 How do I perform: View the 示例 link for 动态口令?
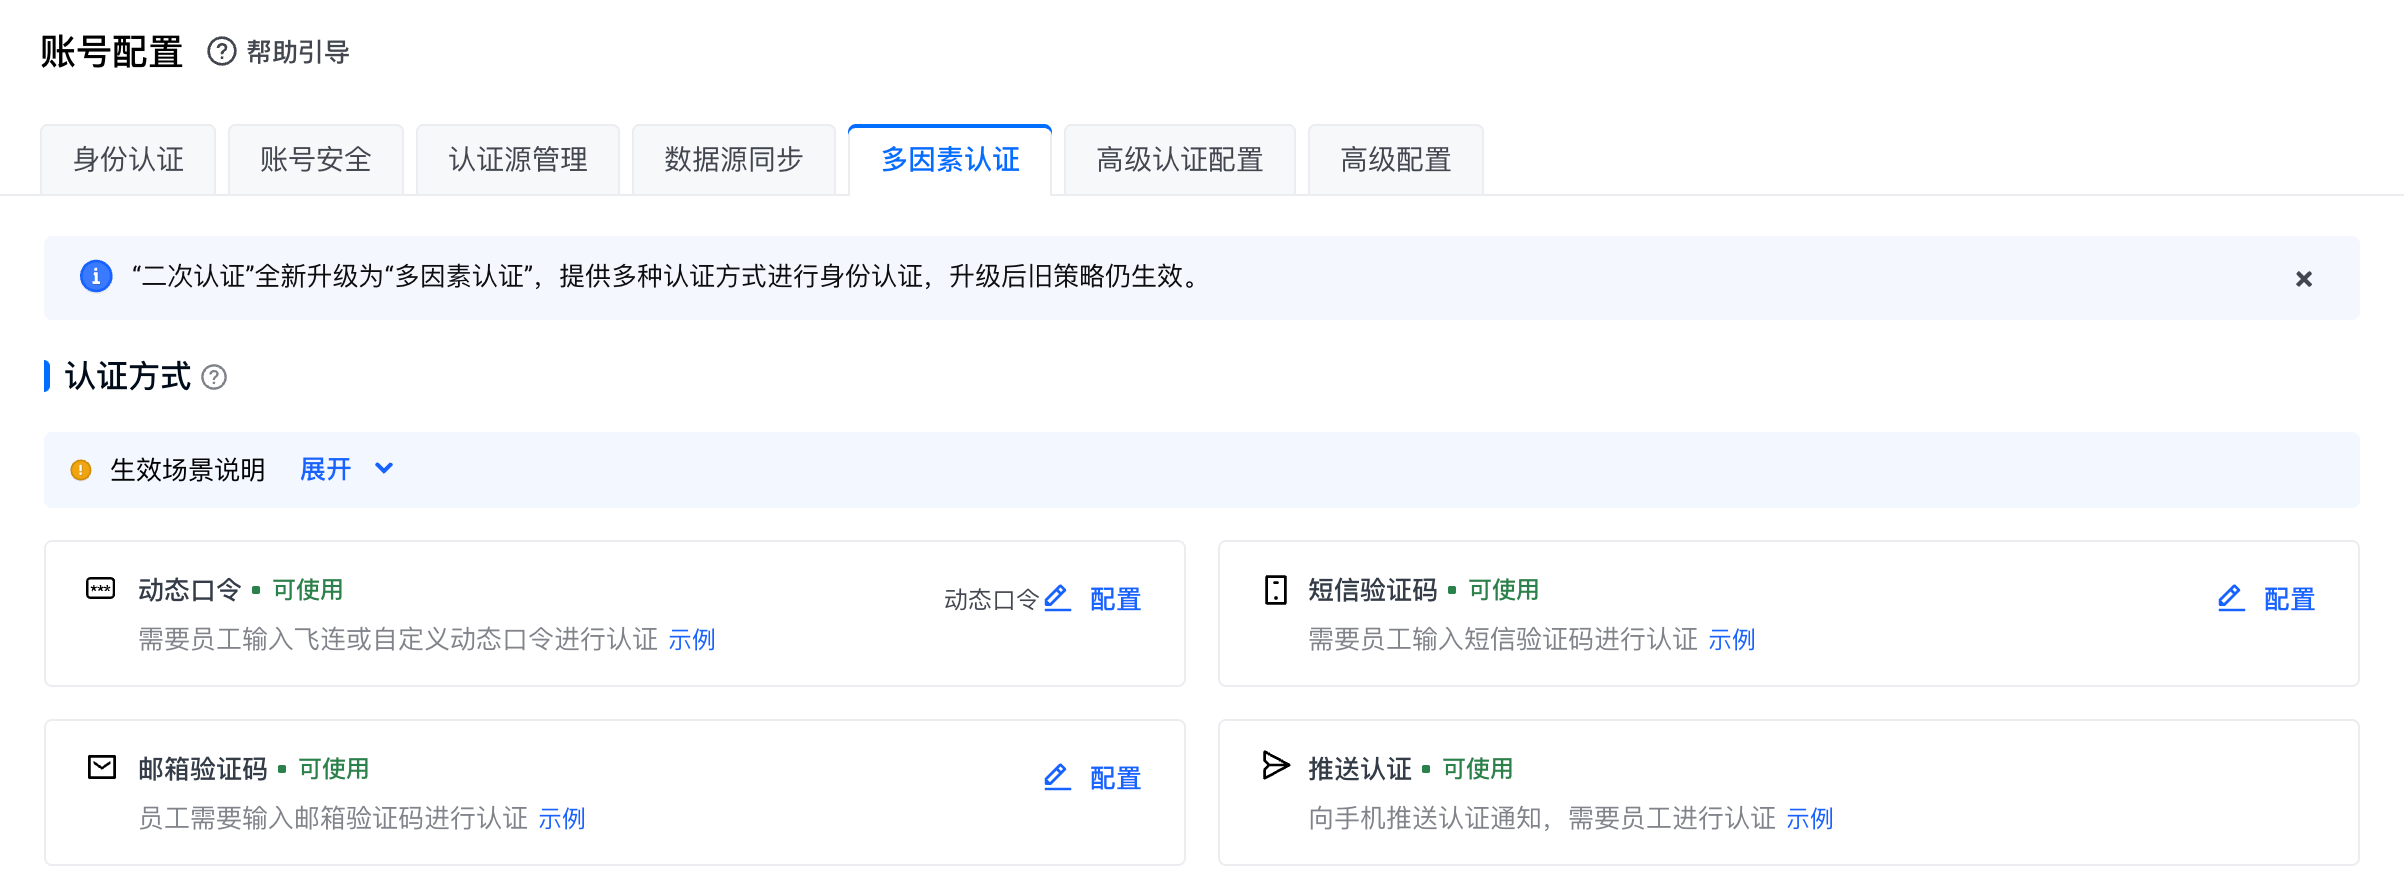point(692,640)
